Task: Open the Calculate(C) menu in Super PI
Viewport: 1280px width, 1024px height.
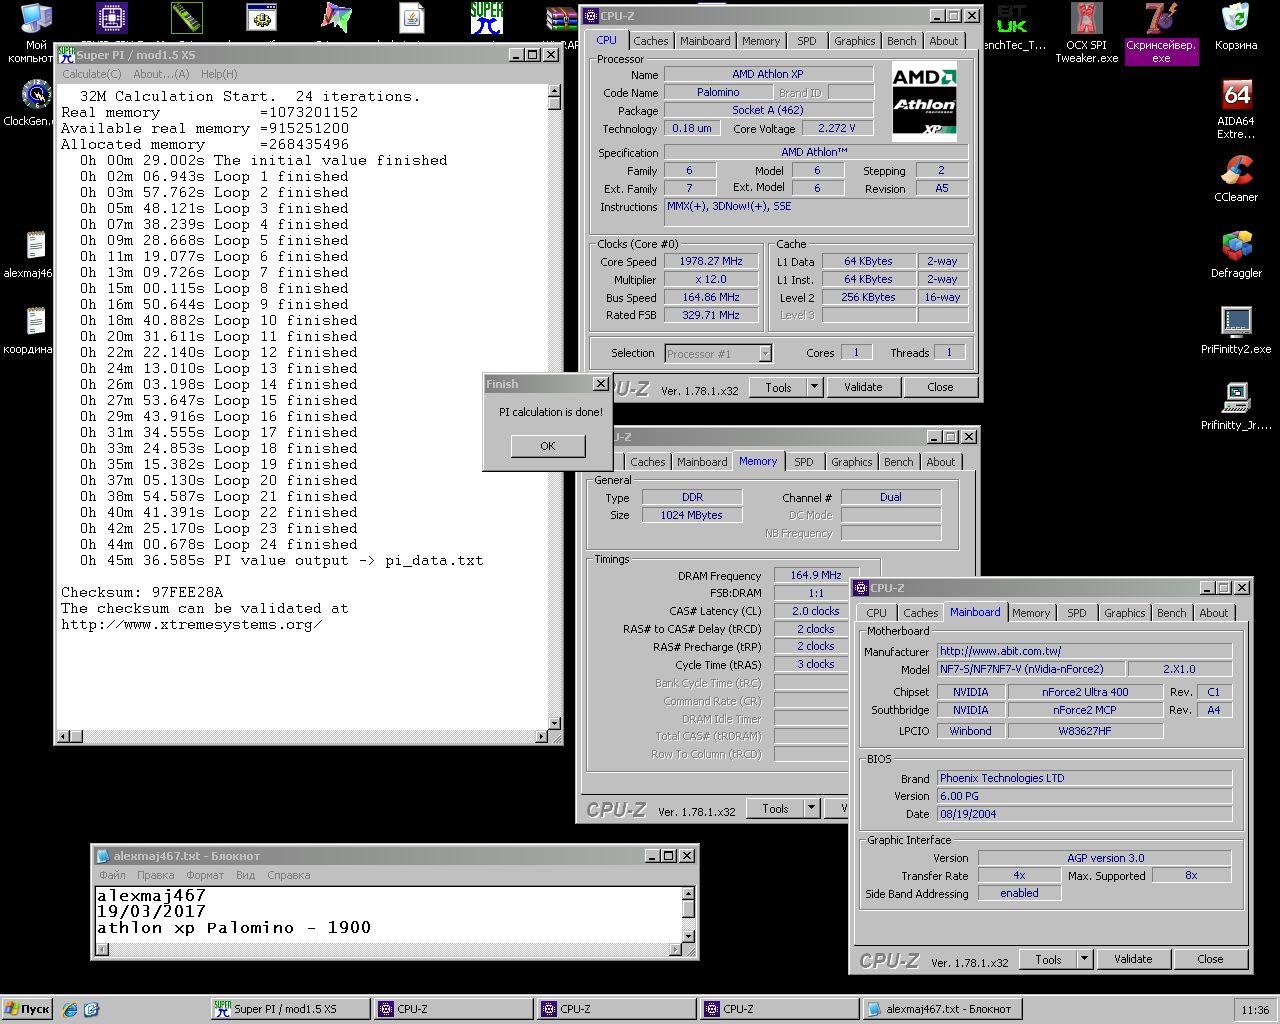Action: tap(92, 74)
